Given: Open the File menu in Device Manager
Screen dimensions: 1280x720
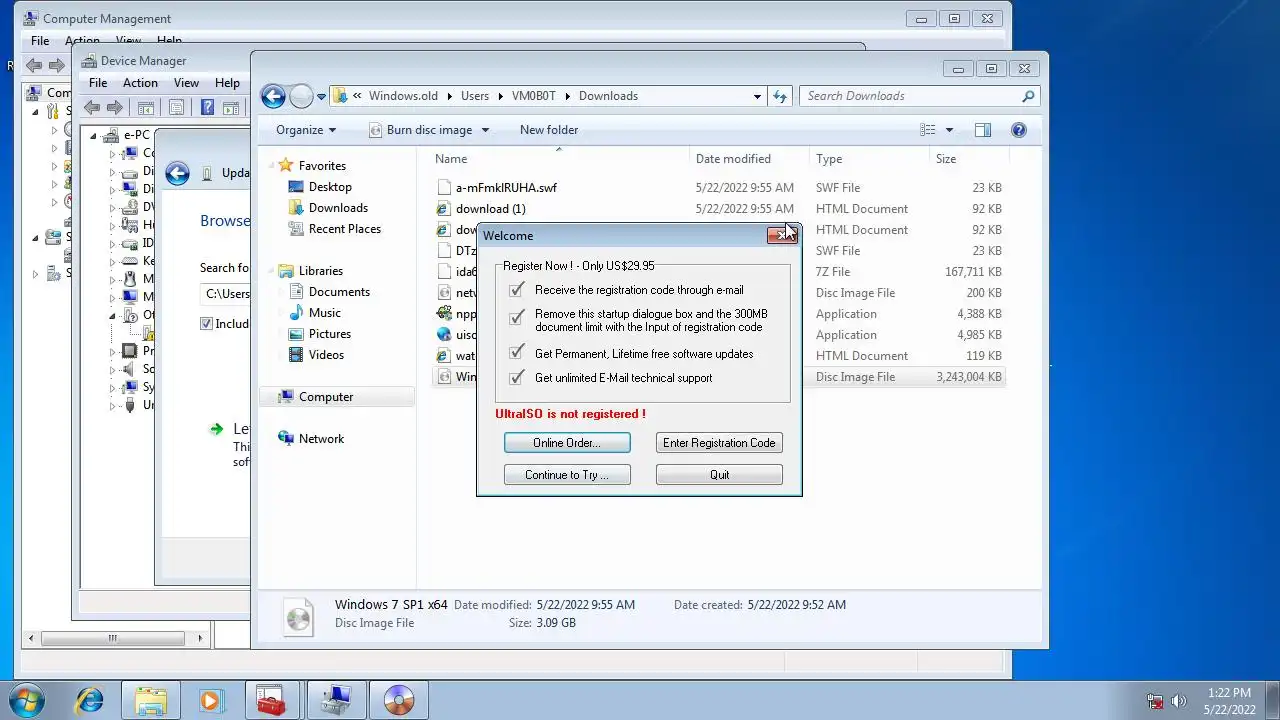Looking at the screenshot, I should click(98, 83).
